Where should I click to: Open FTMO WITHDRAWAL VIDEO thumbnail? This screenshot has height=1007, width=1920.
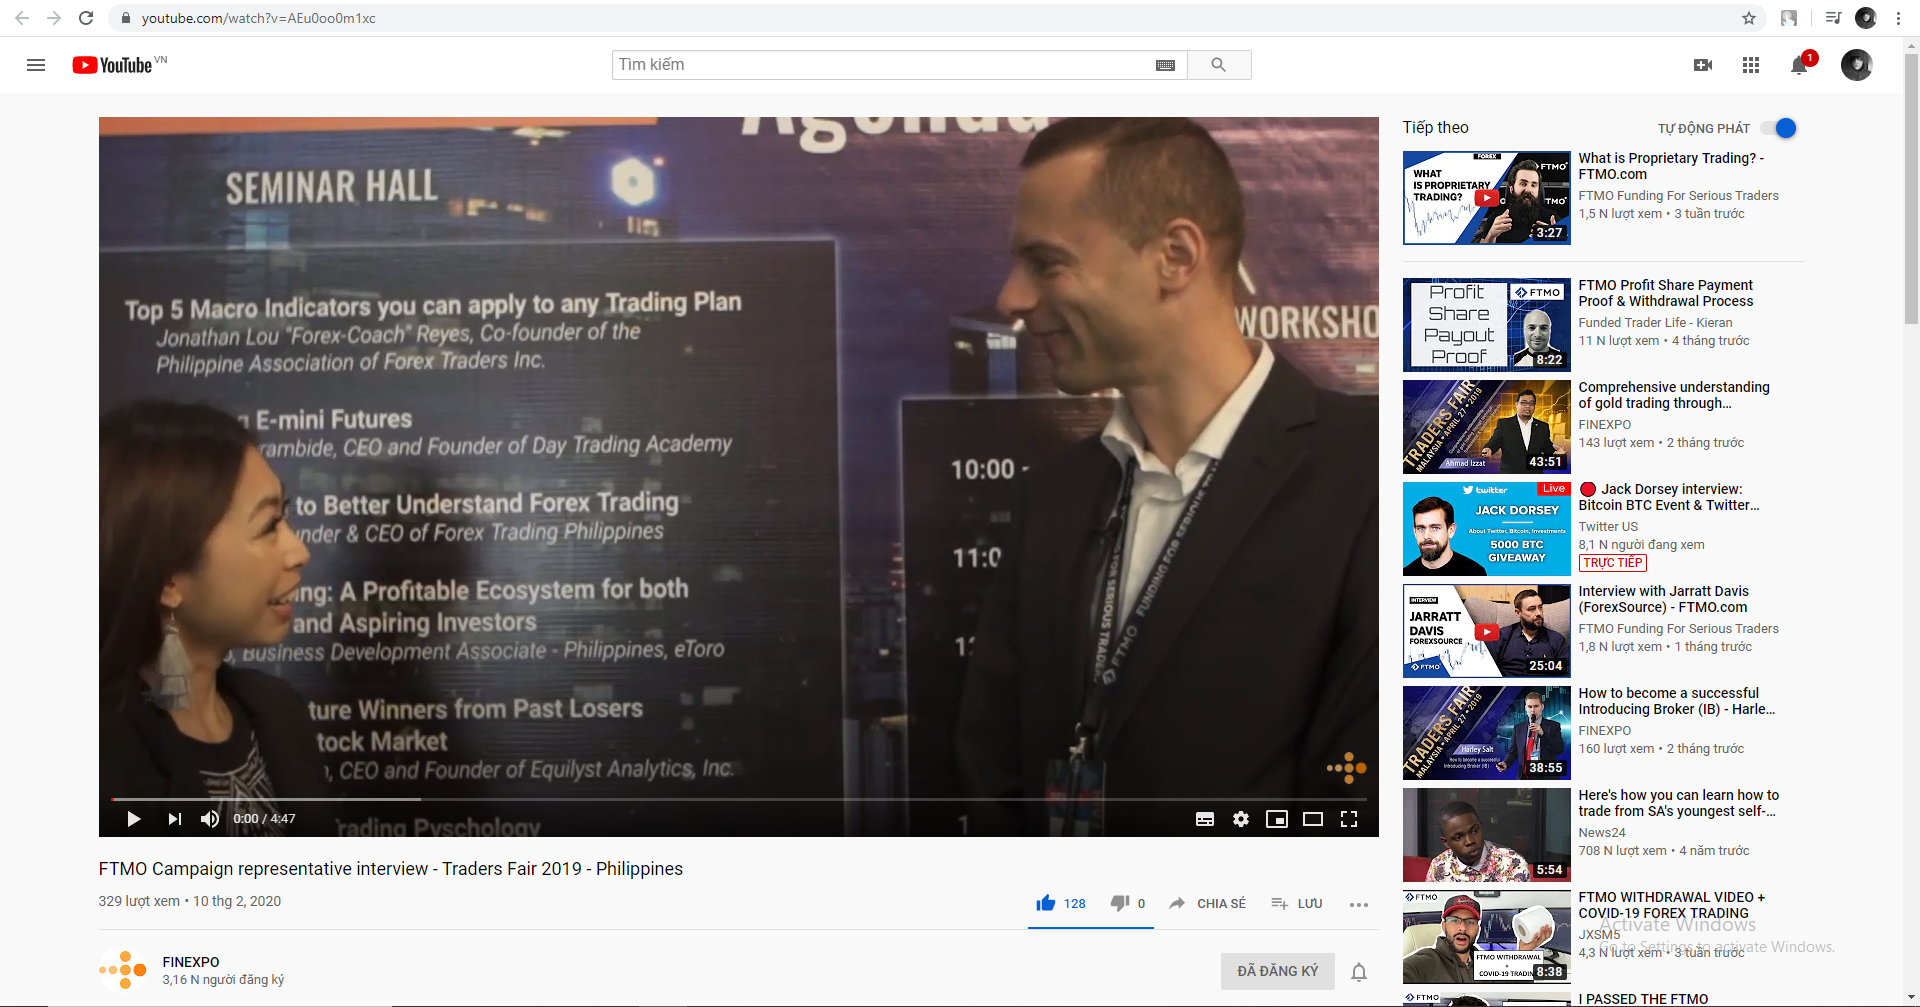coord(1486,937)
